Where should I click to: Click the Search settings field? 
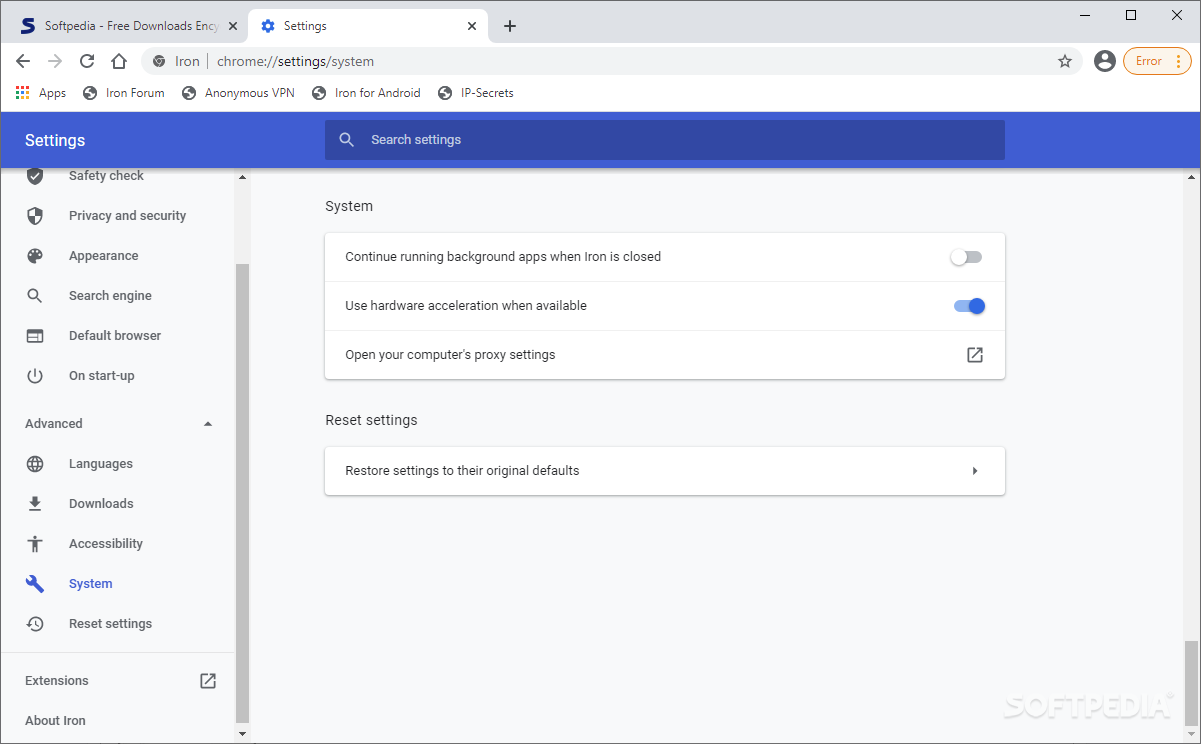coord(665,140)
